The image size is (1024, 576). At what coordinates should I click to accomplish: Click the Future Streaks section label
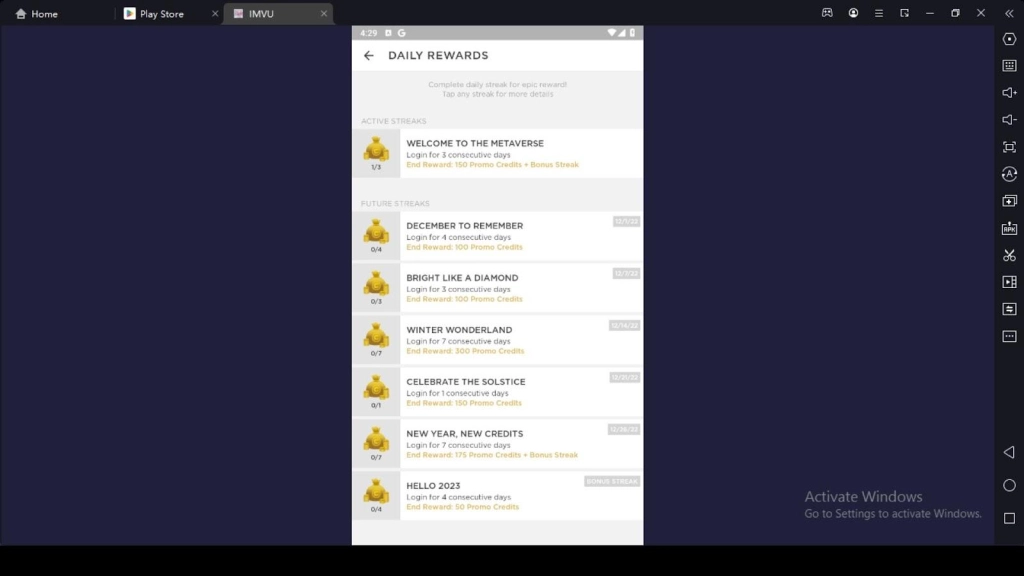tap(395, 204)
